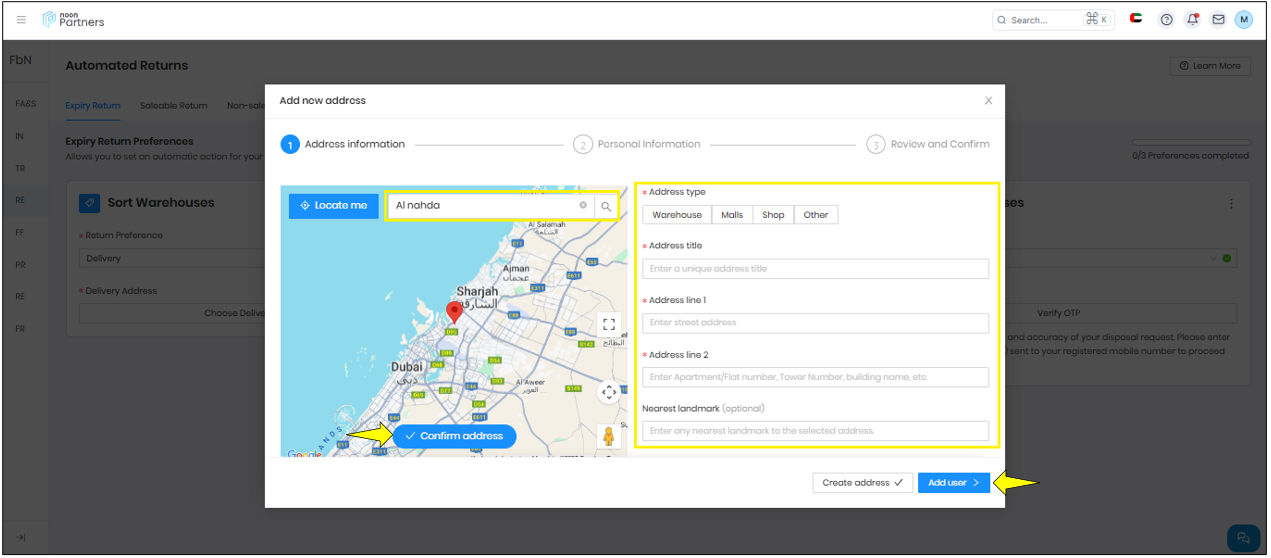Toggle the map fullscreen view
The width and height of the screenshot is (1271, 558).
[x=608, y=324]
